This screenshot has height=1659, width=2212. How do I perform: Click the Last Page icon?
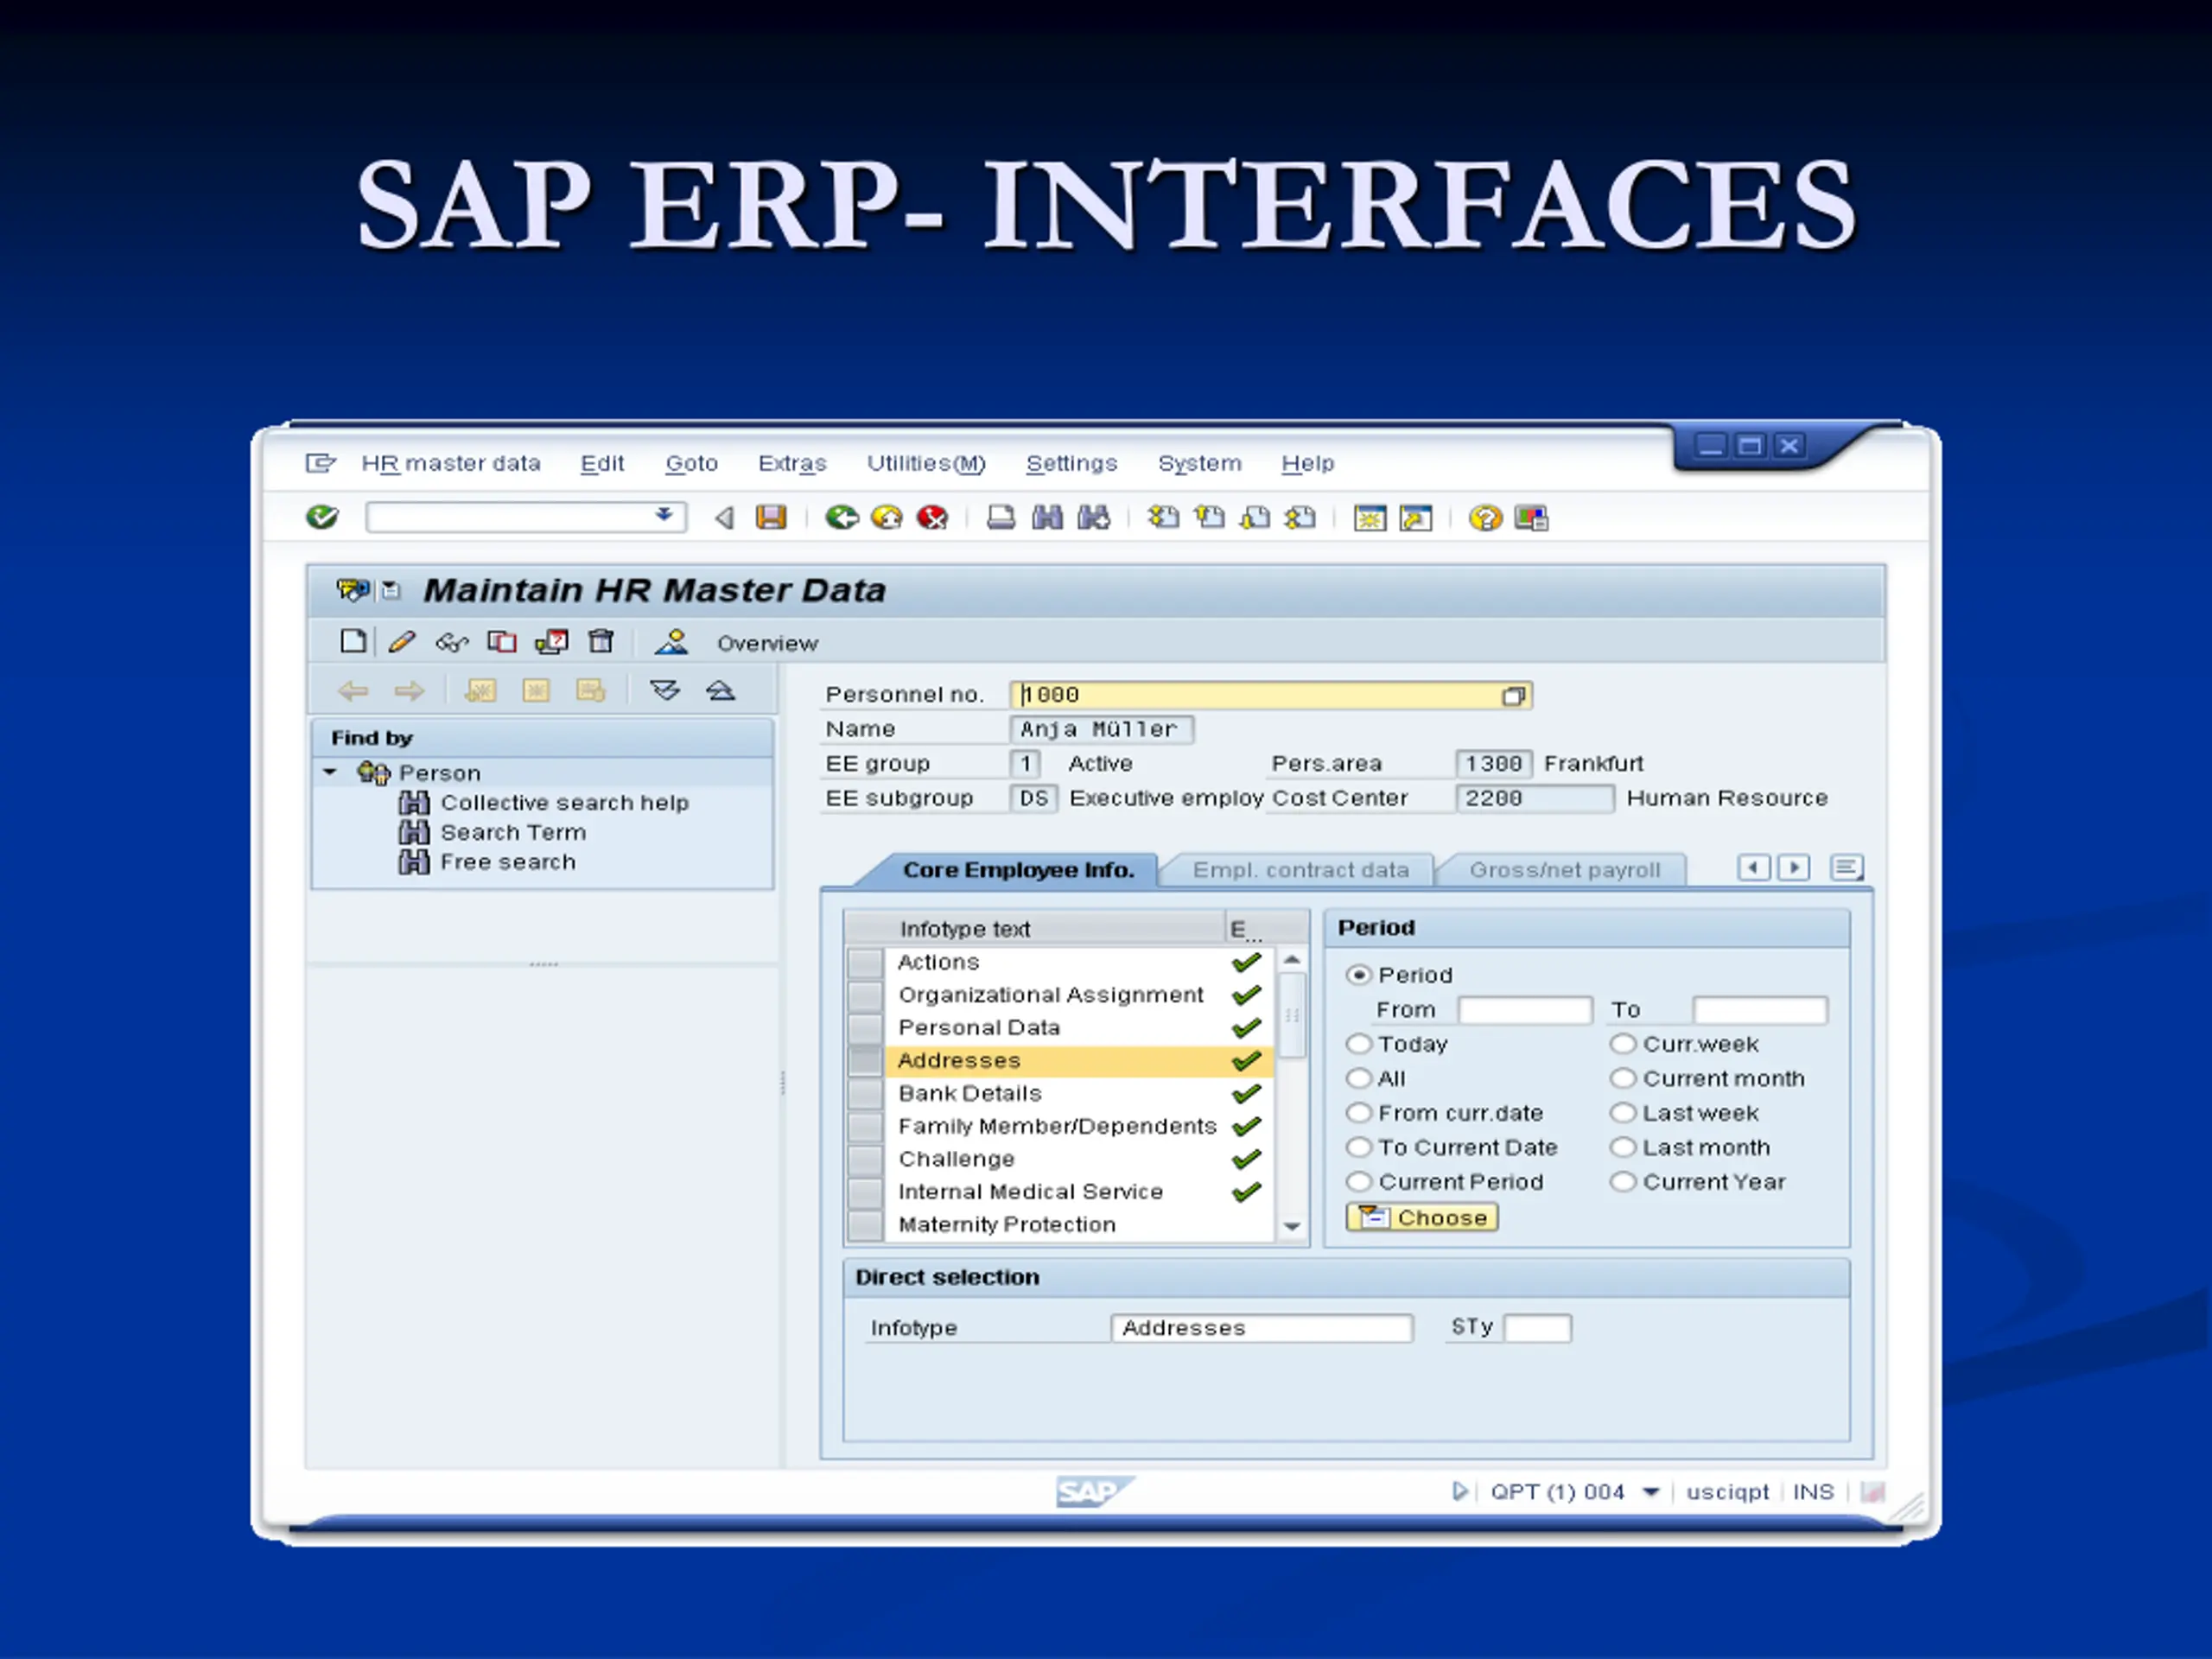(1300, 517)
